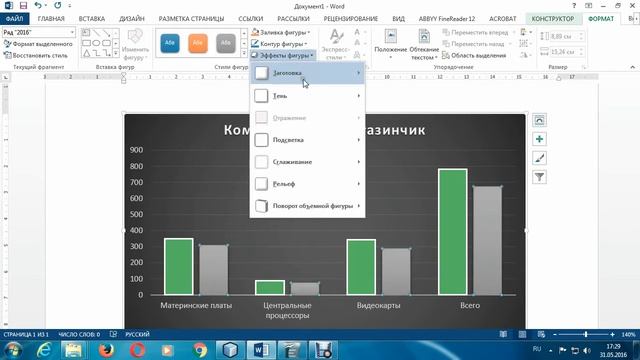Zoom out with the minus button

[x=555, y=334]
